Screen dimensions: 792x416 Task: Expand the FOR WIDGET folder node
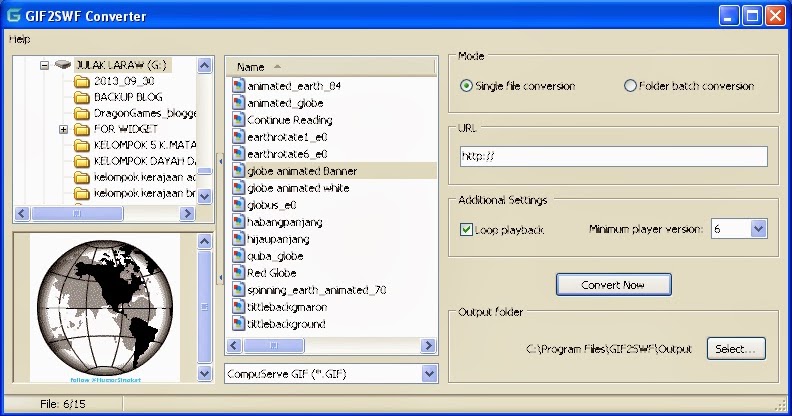click(63, 129)
